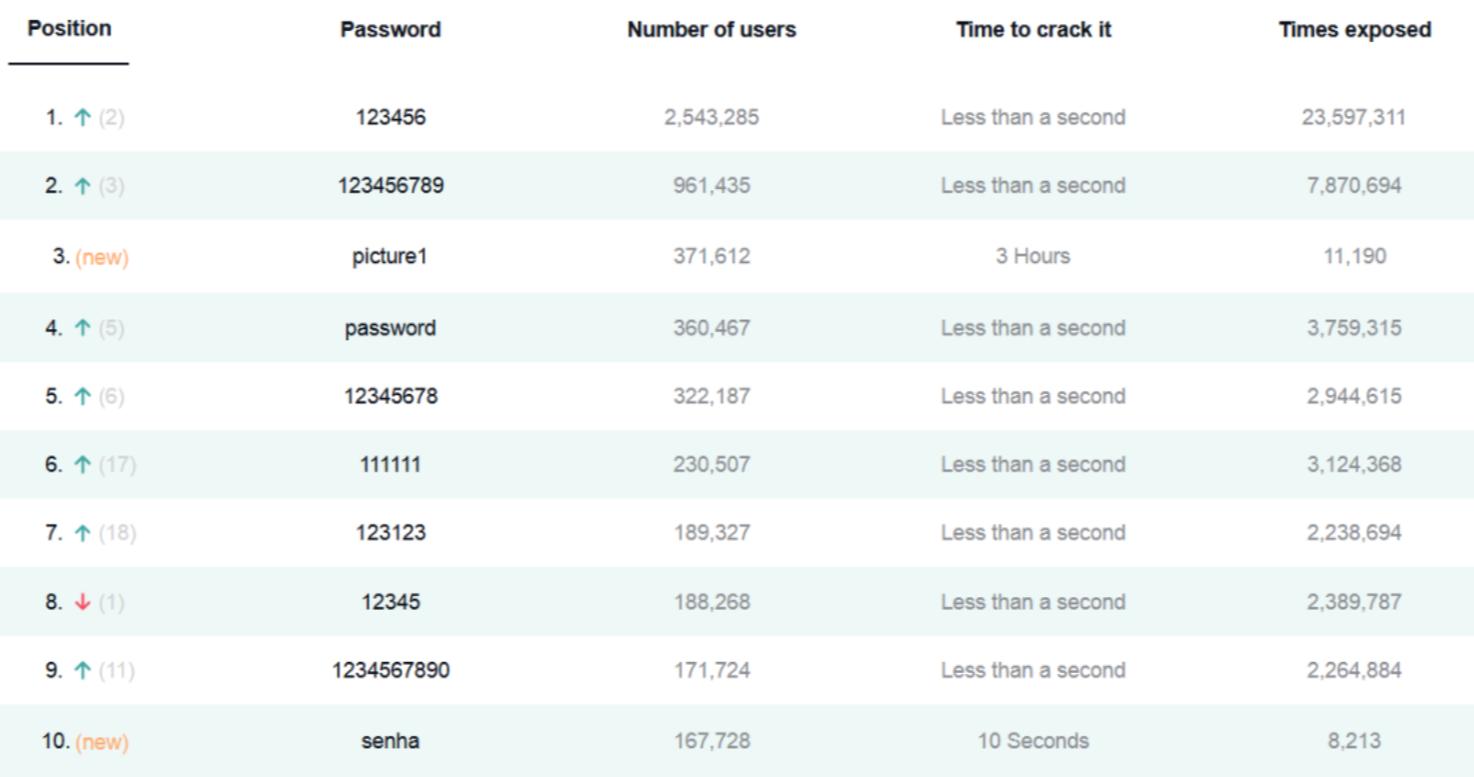Click the up arrow in the 1234567890 row
The height and width of the screenshot is (777, 1474).
click(x=82, y=671)
